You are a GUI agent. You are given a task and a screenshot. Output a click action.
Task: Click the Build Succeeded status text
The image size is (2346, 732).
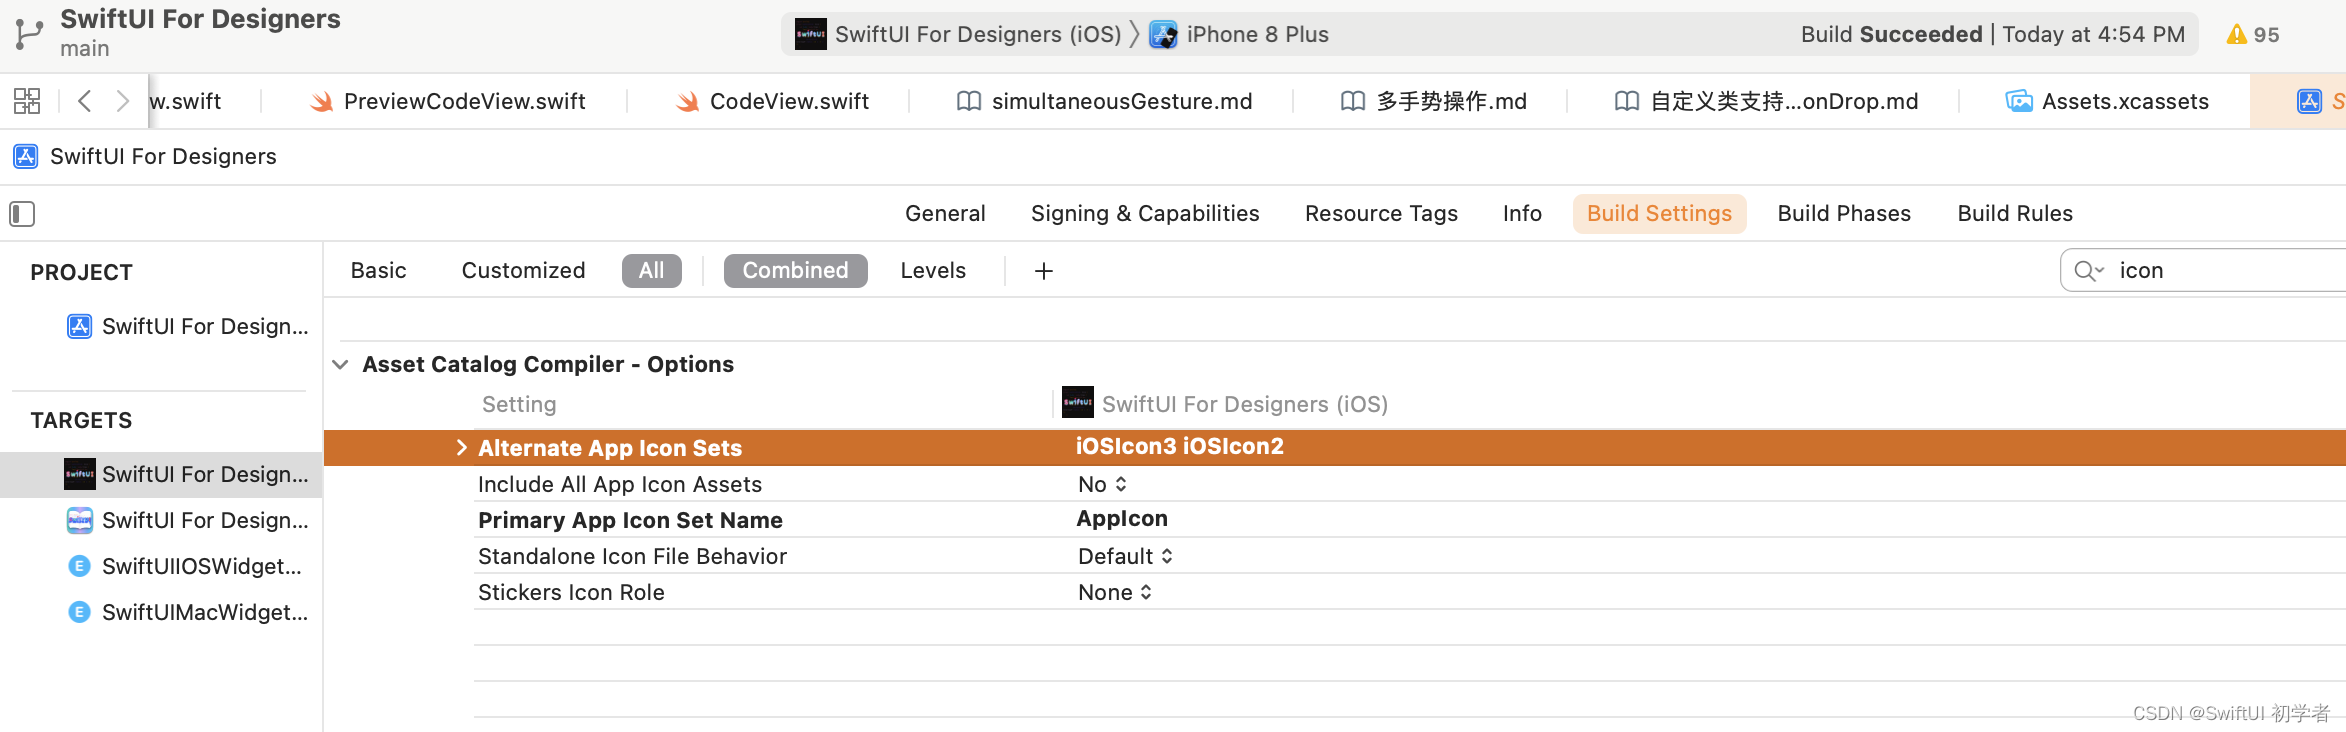(1891, 35)
